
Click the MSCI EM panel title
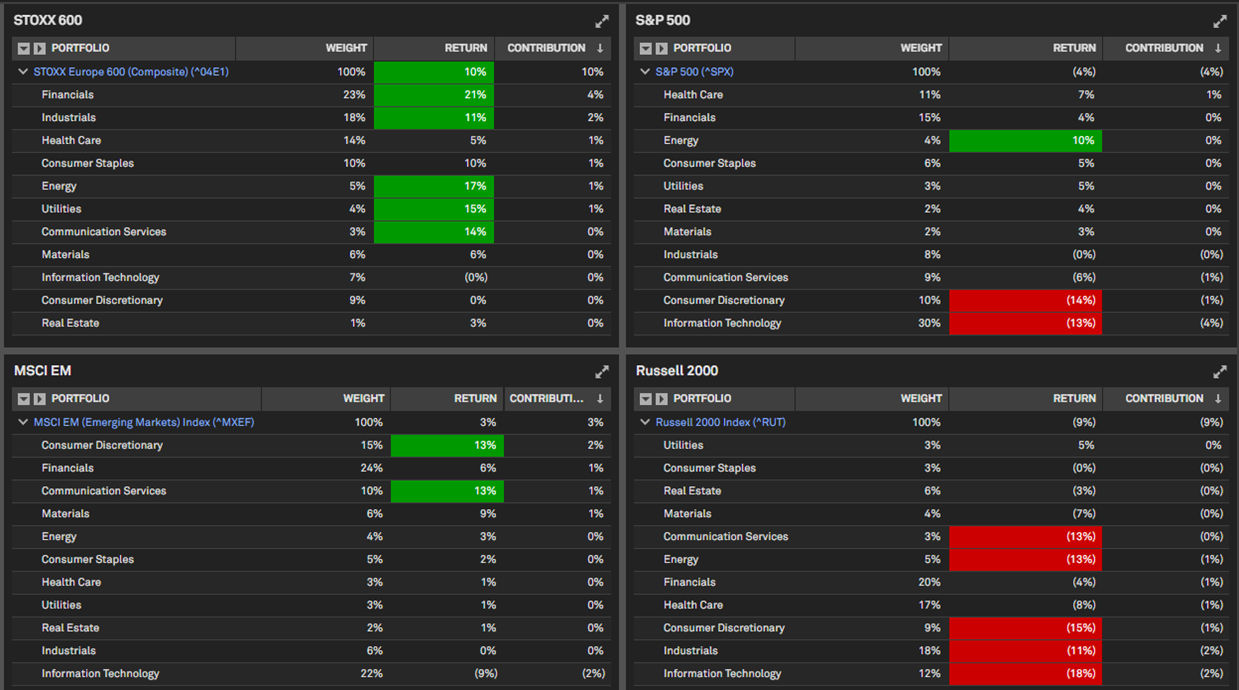(42, 371)
